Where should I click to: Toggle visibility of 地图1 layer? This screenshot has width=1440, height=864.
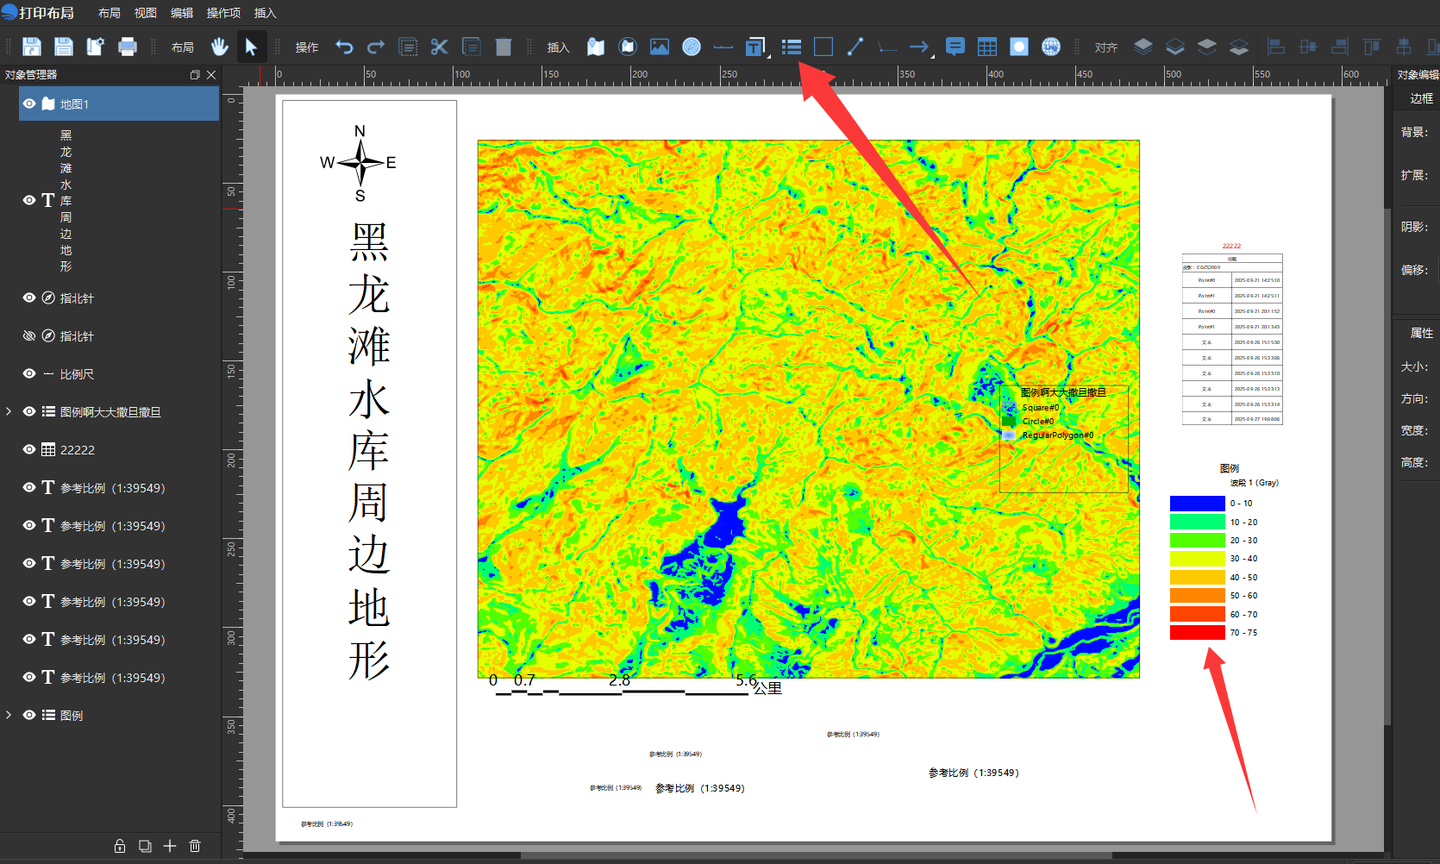[29, 104]
